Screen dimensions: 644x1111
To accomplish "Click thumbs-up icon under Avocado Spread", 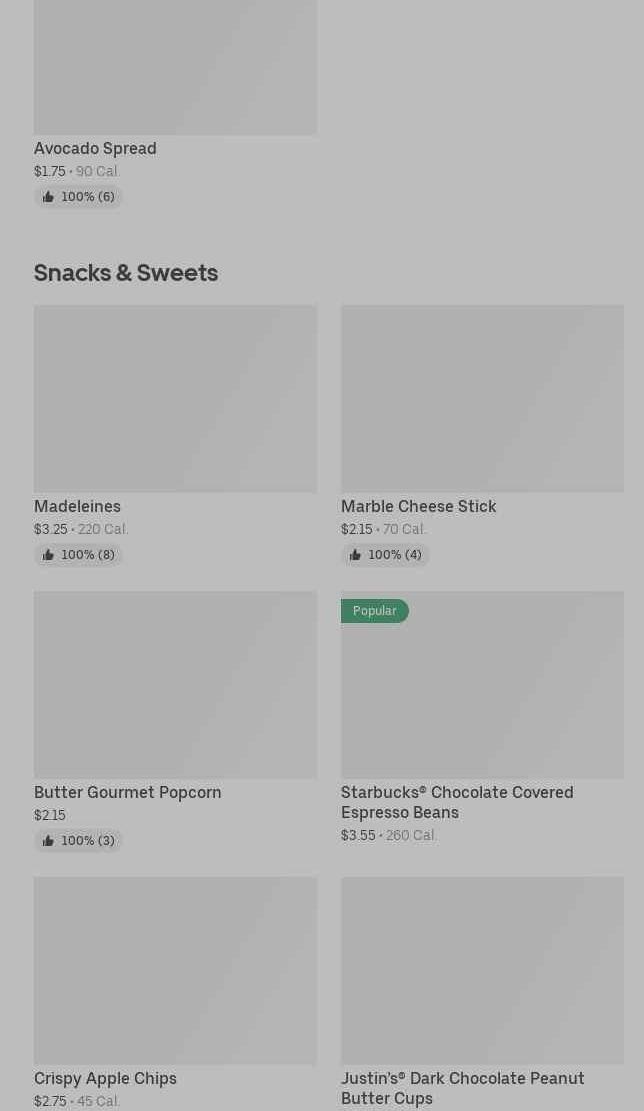I will point(48,197).
